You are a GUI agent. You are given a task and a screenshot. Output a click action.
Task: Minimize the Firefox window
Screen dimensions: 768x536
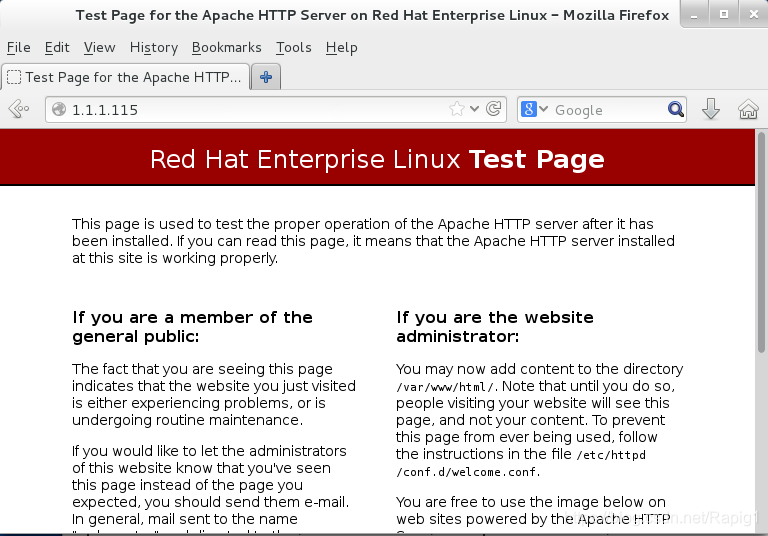pyautogui.click(x=694, y=15)
